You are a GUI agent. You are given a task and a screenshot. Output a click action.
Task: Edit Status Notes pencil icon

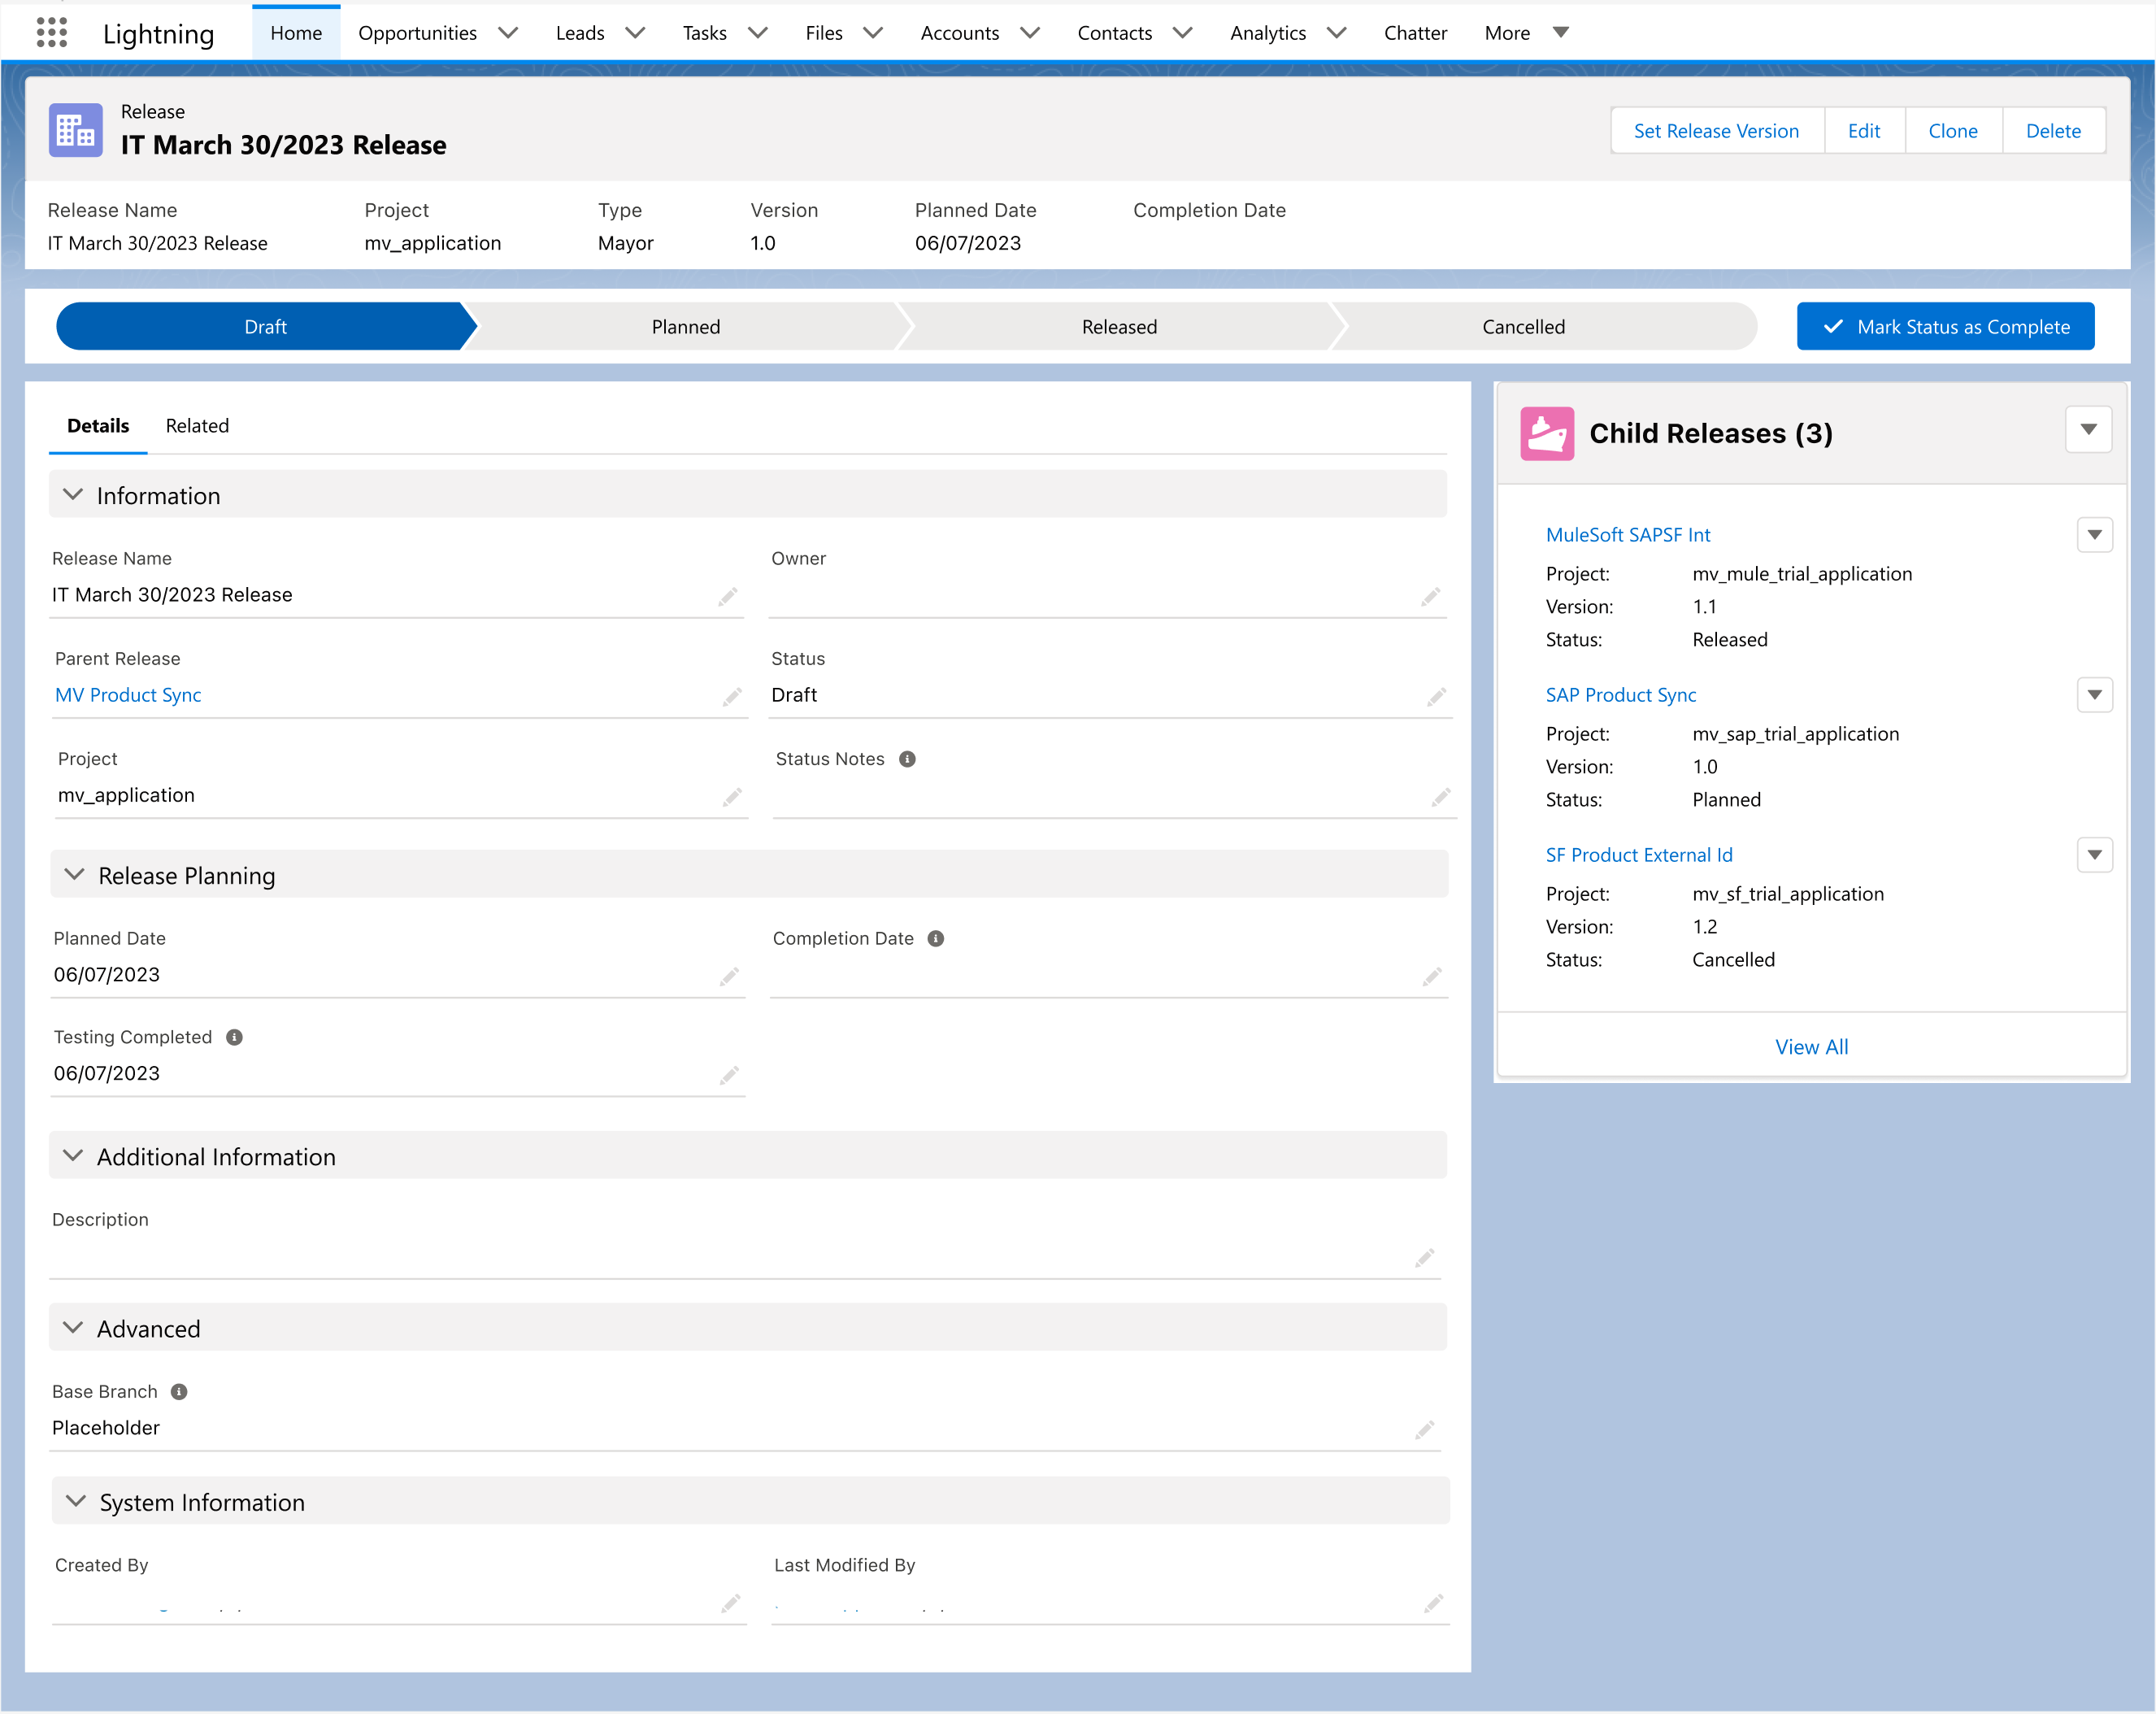click(x=1441, y=797)
